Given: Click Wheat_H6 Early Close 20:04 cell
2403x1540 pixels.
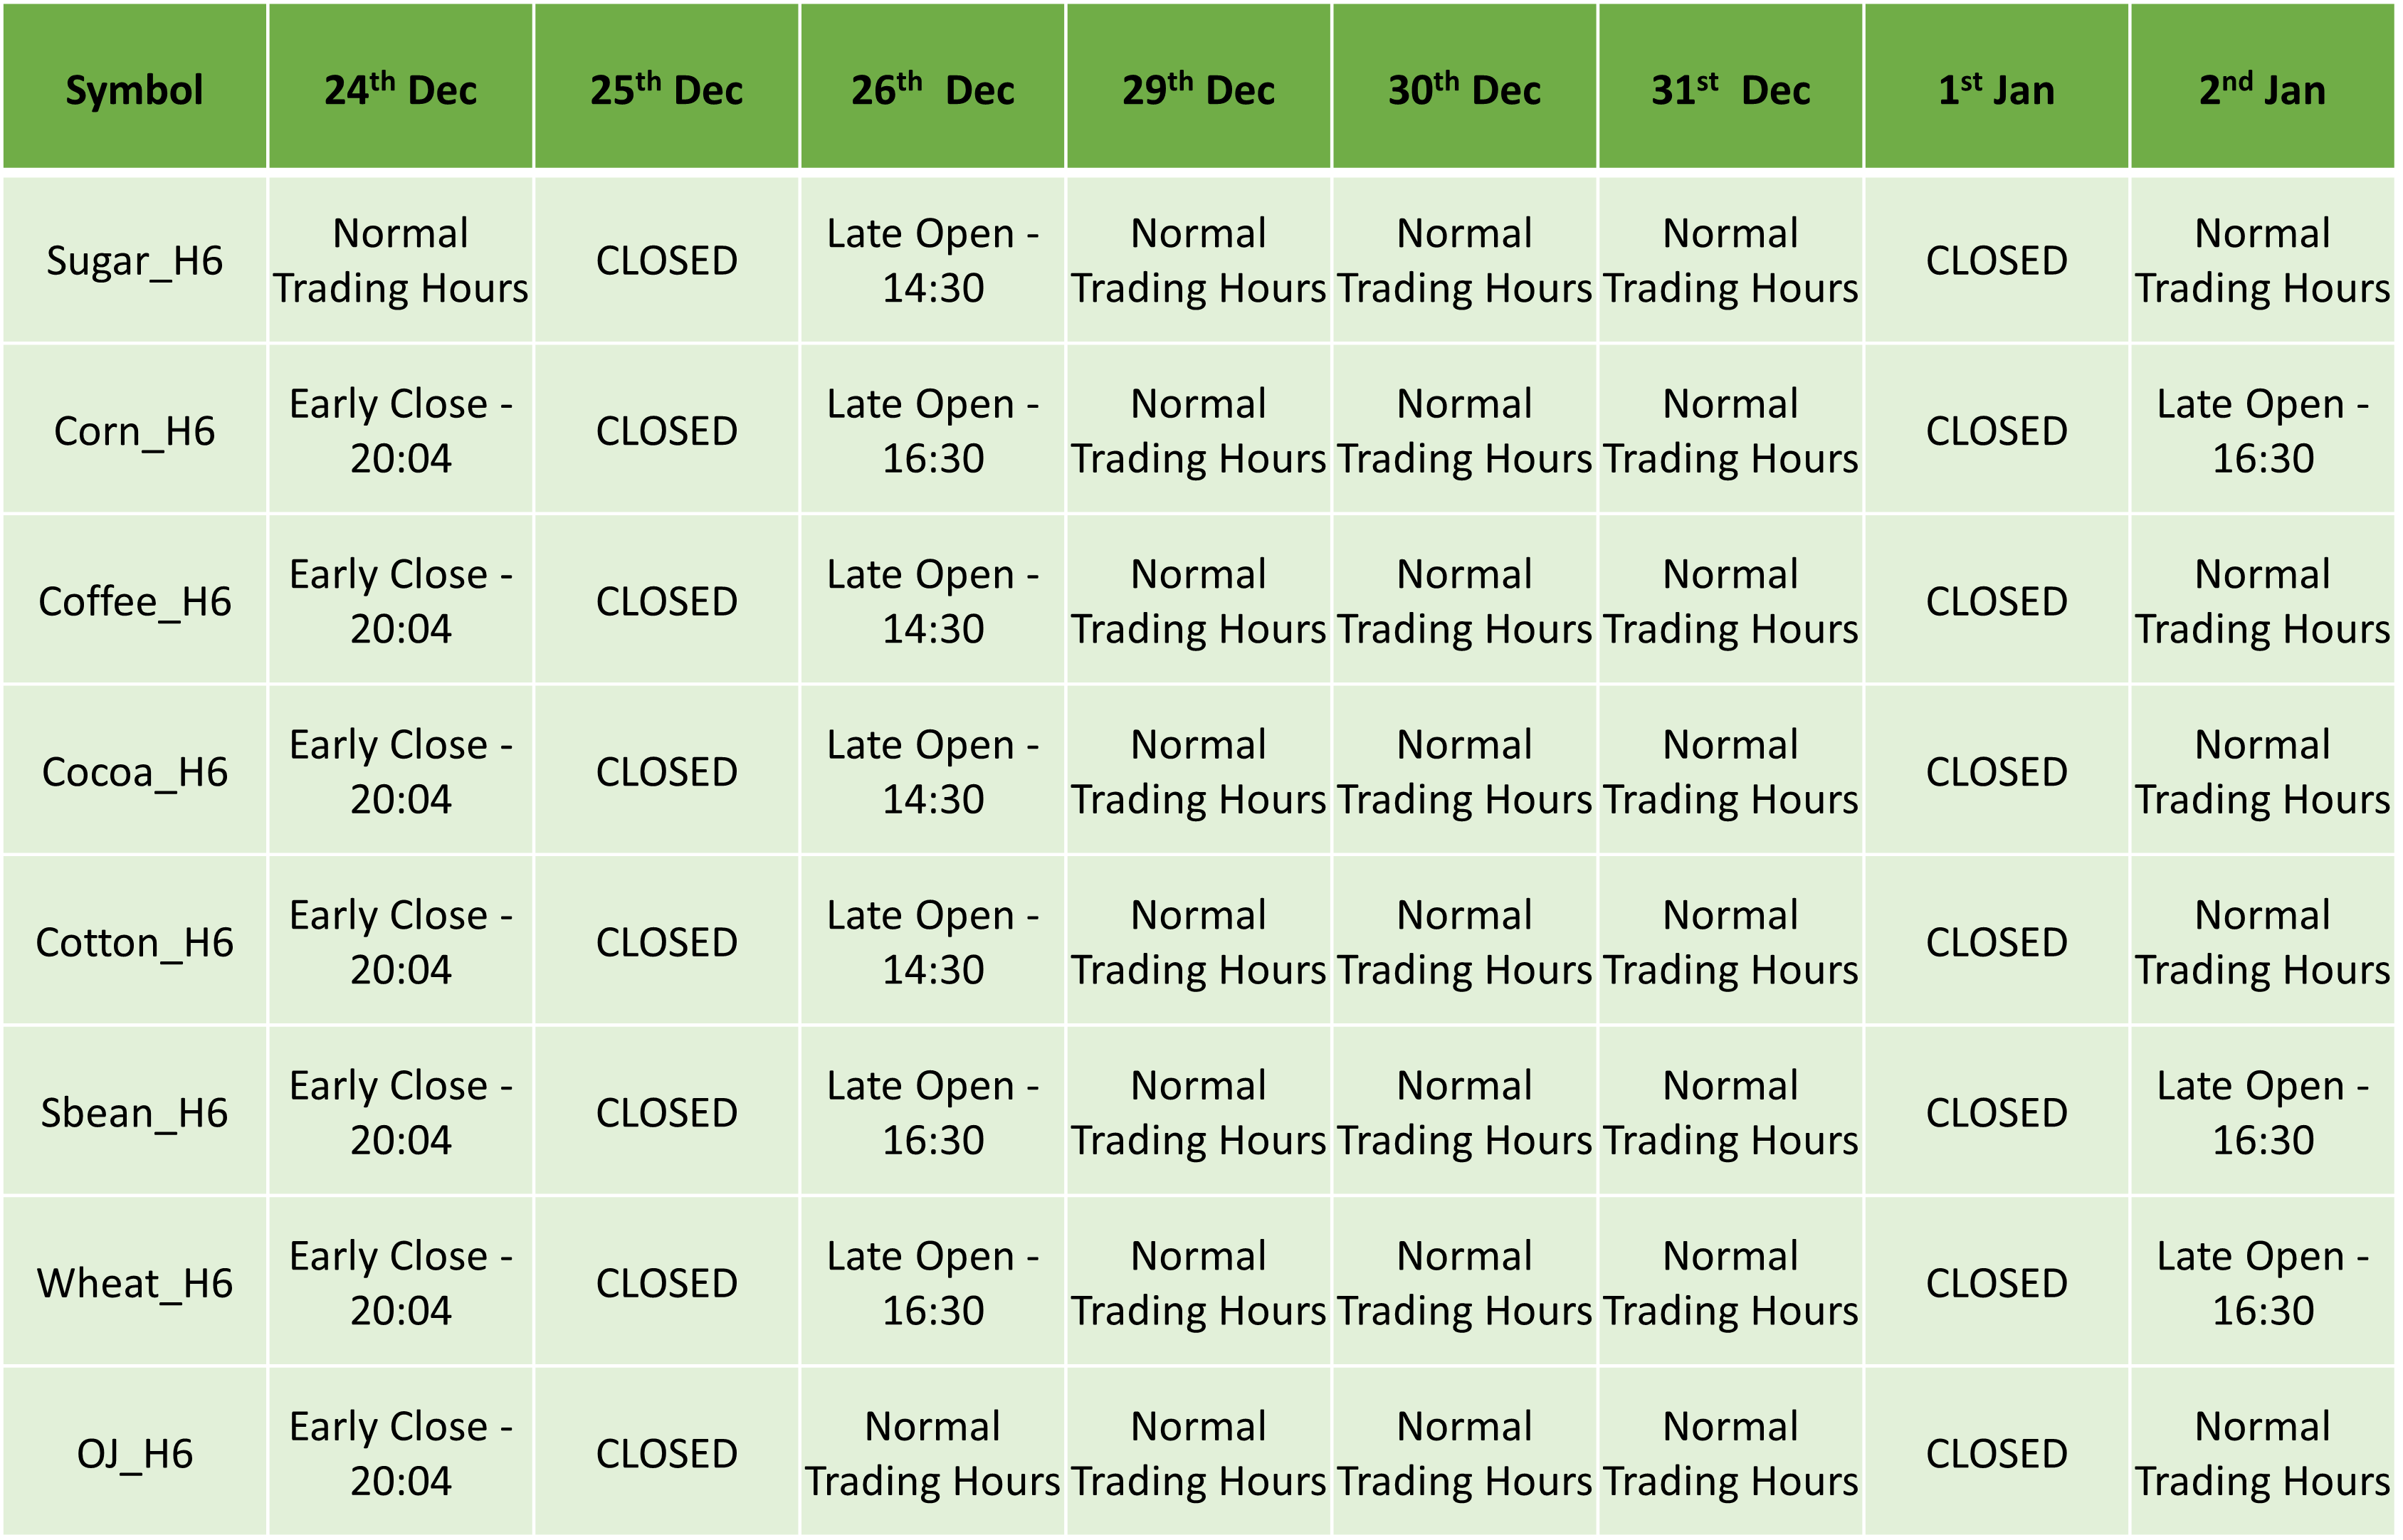Looking at the screenshot, I should 400,1283.
